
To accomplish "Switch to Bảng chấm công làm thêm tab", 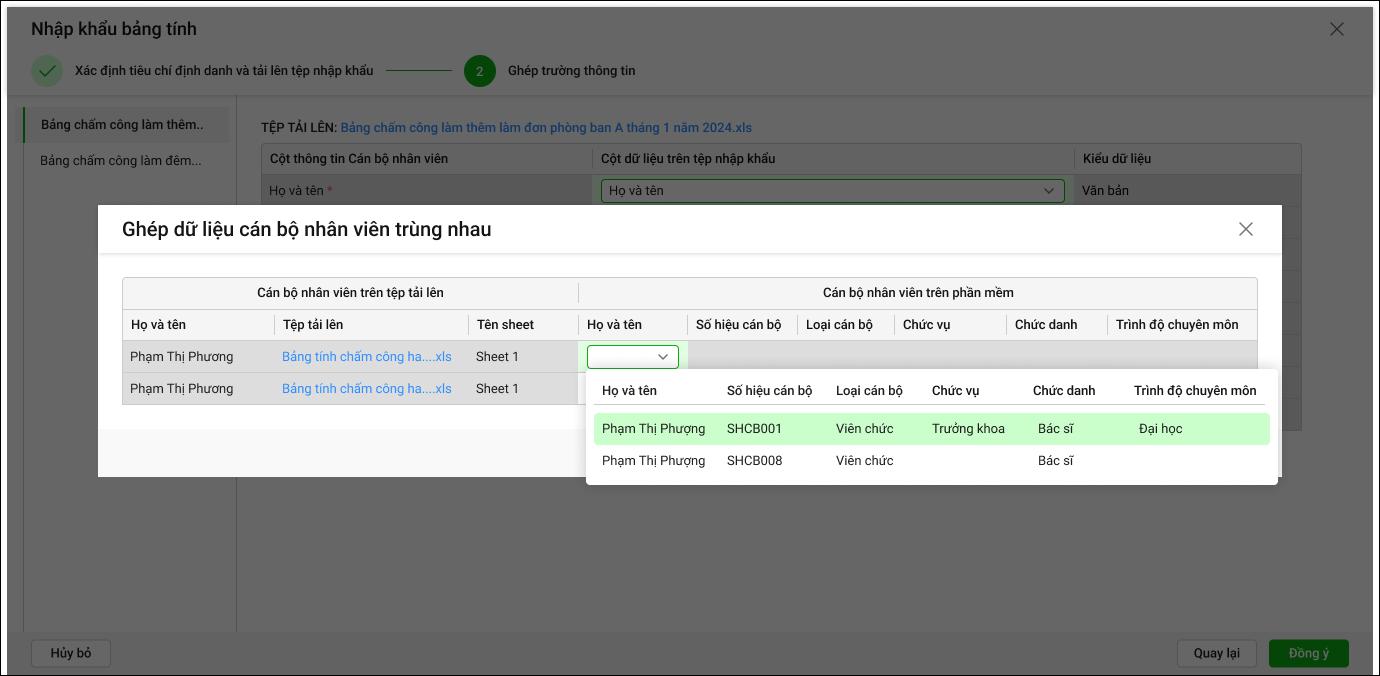I will pos(122,125).
